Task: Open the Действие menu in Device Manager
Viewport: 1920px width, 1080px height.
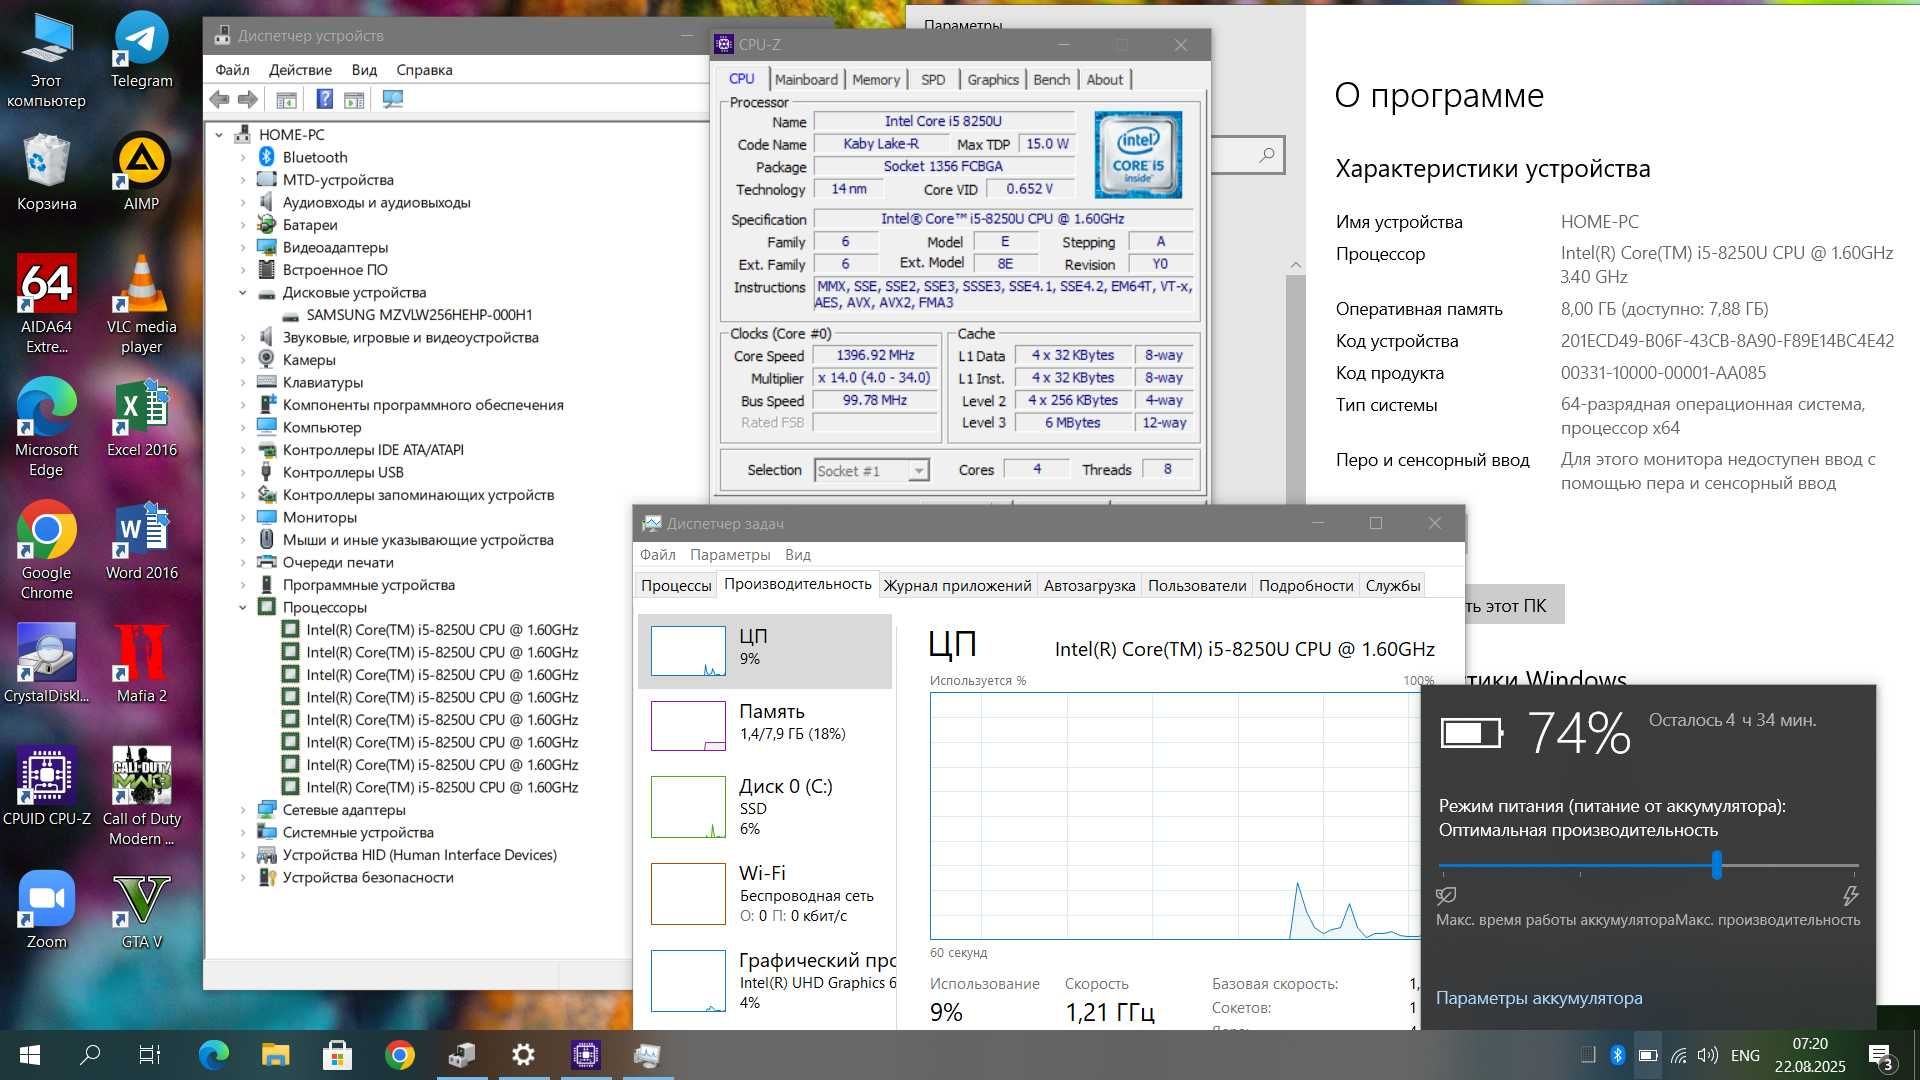Action: [300, 70]
